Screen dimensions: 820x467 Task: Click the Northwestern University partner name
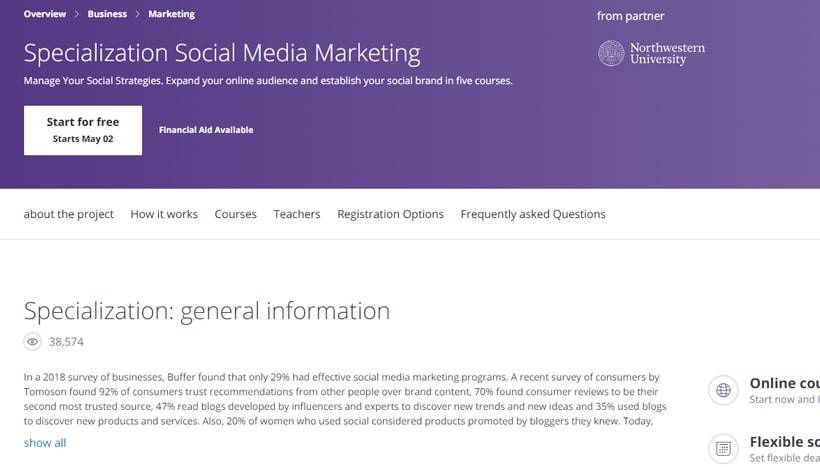[x=667, y=53]
